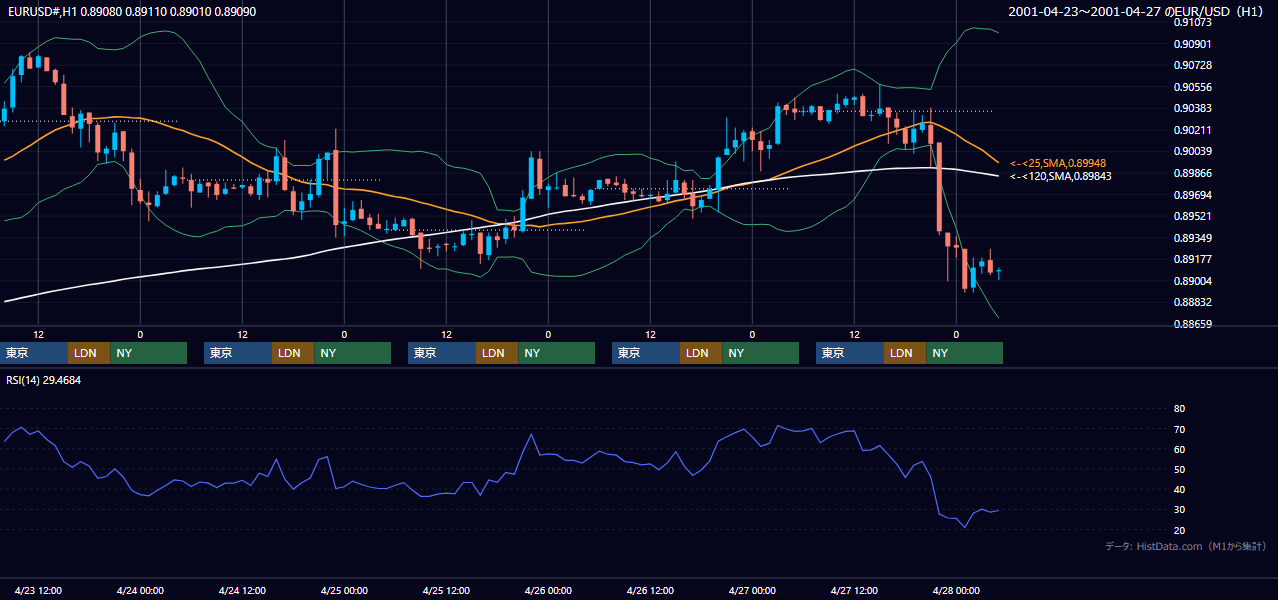The width and height of the screenshot is (1278, 600).
Task: Select RSI scale level 80
Action: [1179, 409]
